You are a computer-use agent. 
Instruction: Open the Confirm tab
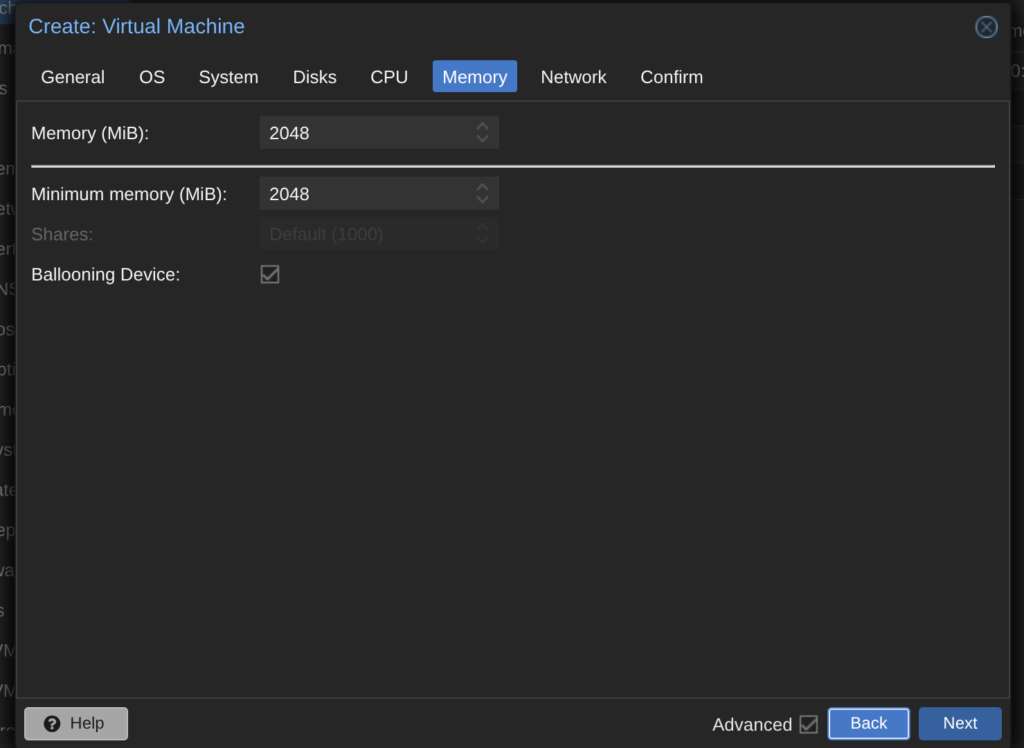pyautogui.click(x=671, y=77)
